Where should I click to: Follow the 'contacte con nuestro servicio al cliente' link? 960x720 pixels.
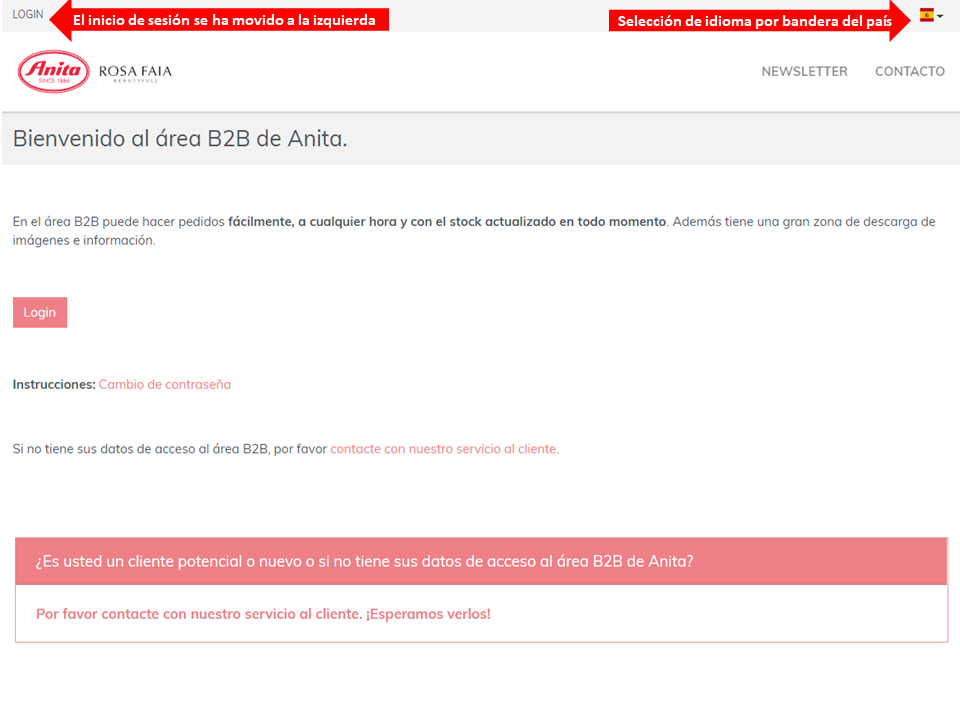coord(444,449)
